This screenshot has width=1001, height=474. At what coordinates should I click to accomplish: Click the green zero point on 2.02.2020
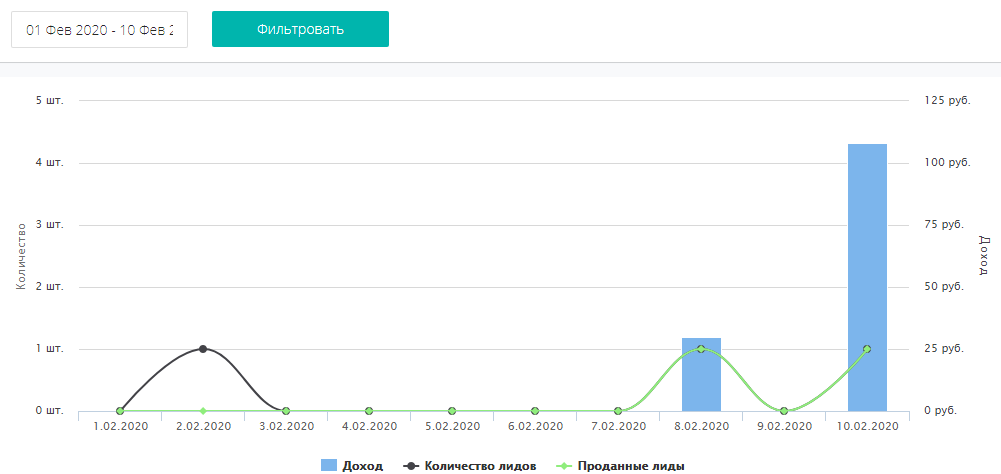coord(203,411)
